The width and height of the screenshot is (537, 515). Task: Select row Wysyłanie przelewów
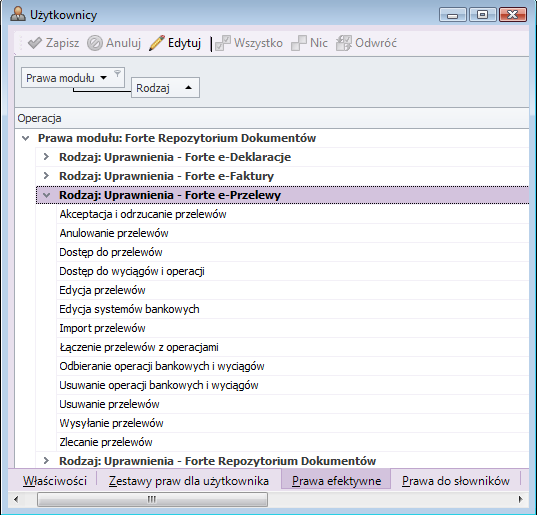pos(293,423)
